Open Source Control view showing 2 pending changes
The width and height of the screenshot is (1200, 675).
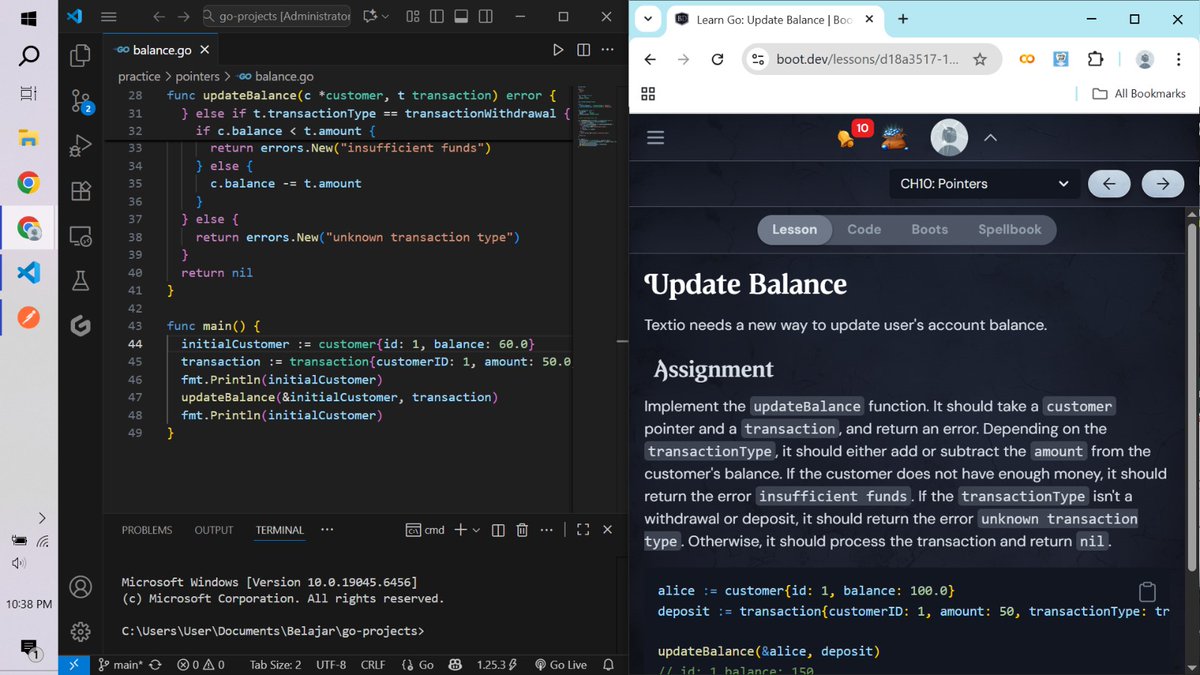80,100
